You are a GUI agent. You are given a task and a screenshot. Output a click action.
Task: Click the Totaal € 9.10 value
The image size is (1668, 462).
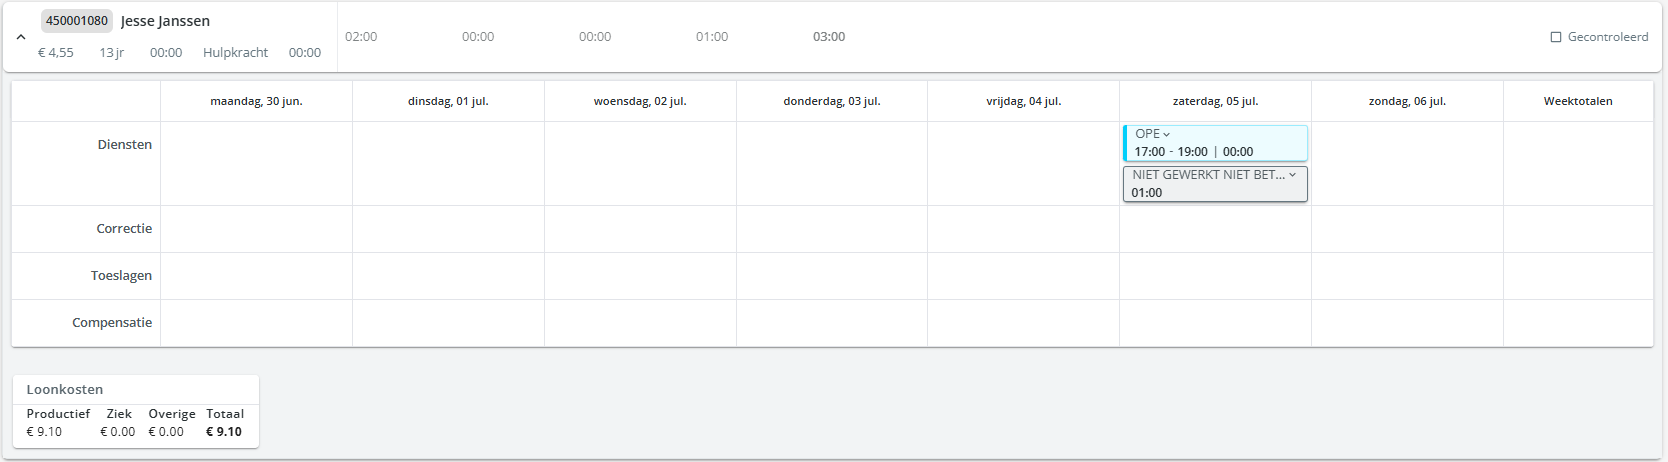[224, 432]
